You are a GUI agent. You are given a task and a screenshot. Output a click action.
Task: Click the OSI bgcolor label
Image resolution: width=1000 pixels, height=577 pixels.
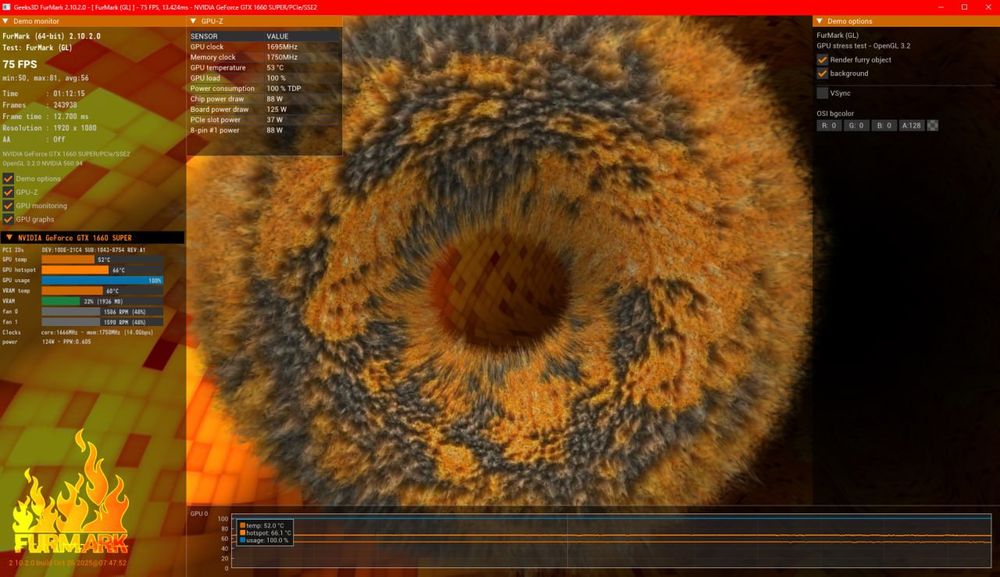pos(835,113)
